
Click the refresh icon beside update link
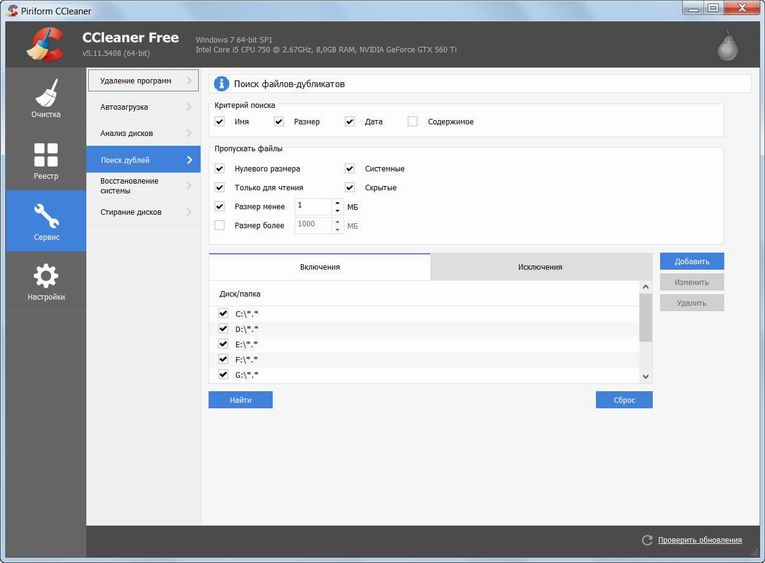coord(647,540)
